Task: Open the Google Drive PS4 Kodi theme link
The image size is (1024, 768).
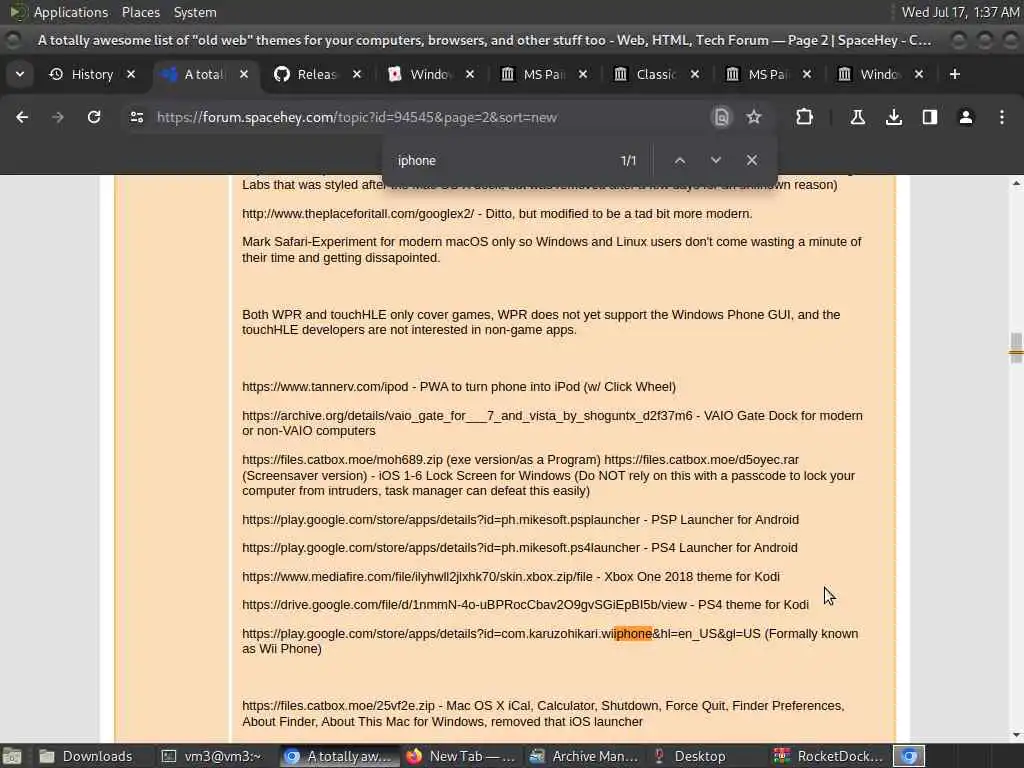Action: click(464, 605)
